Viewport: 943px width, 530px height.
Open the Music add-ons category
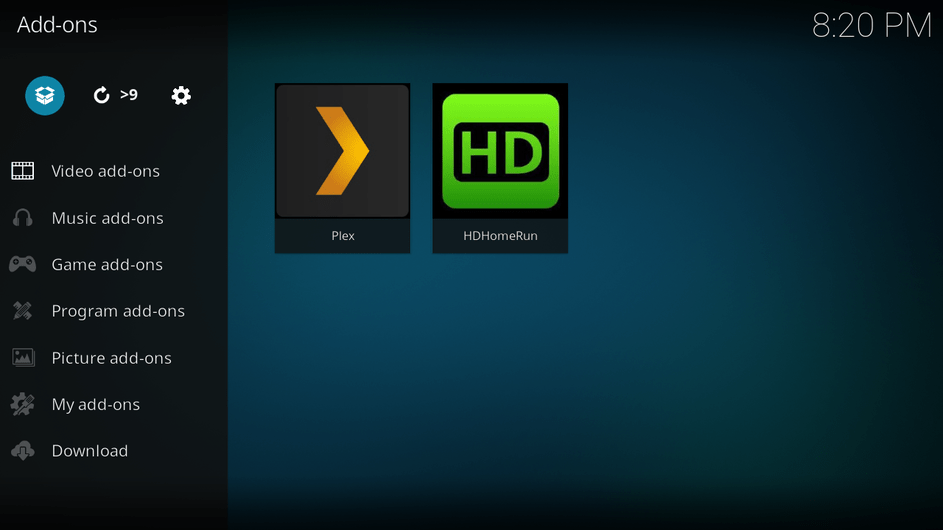click(x=108, y=218)
